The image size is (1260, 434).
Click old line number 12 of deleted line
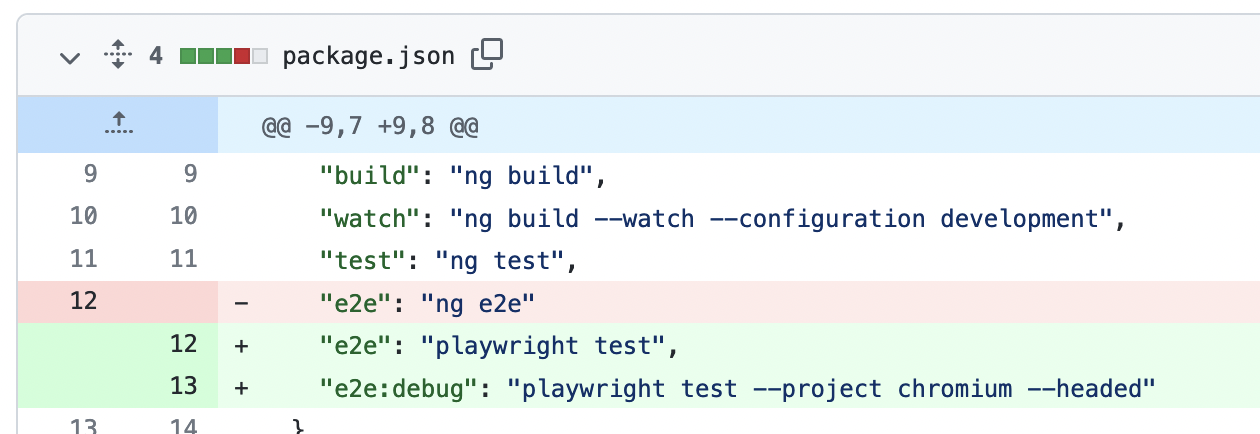click(84, 299)
